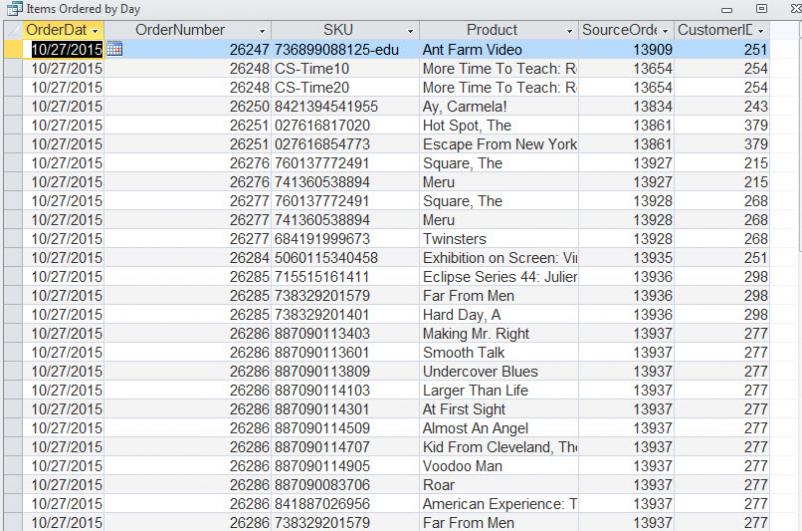
Task: Click SKU cell 887090083706
Action: (345, 485)
